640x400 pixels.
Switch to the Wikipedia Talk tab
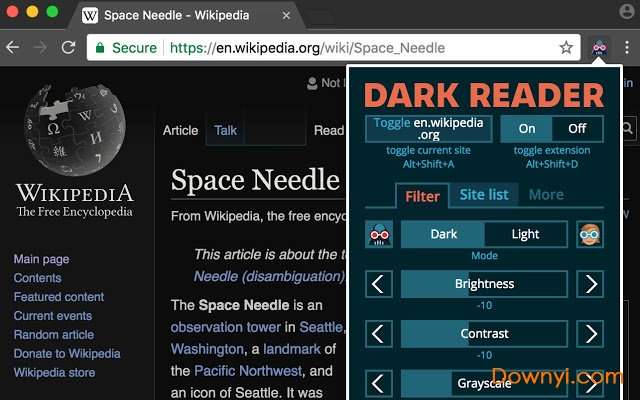click(225, 130)
